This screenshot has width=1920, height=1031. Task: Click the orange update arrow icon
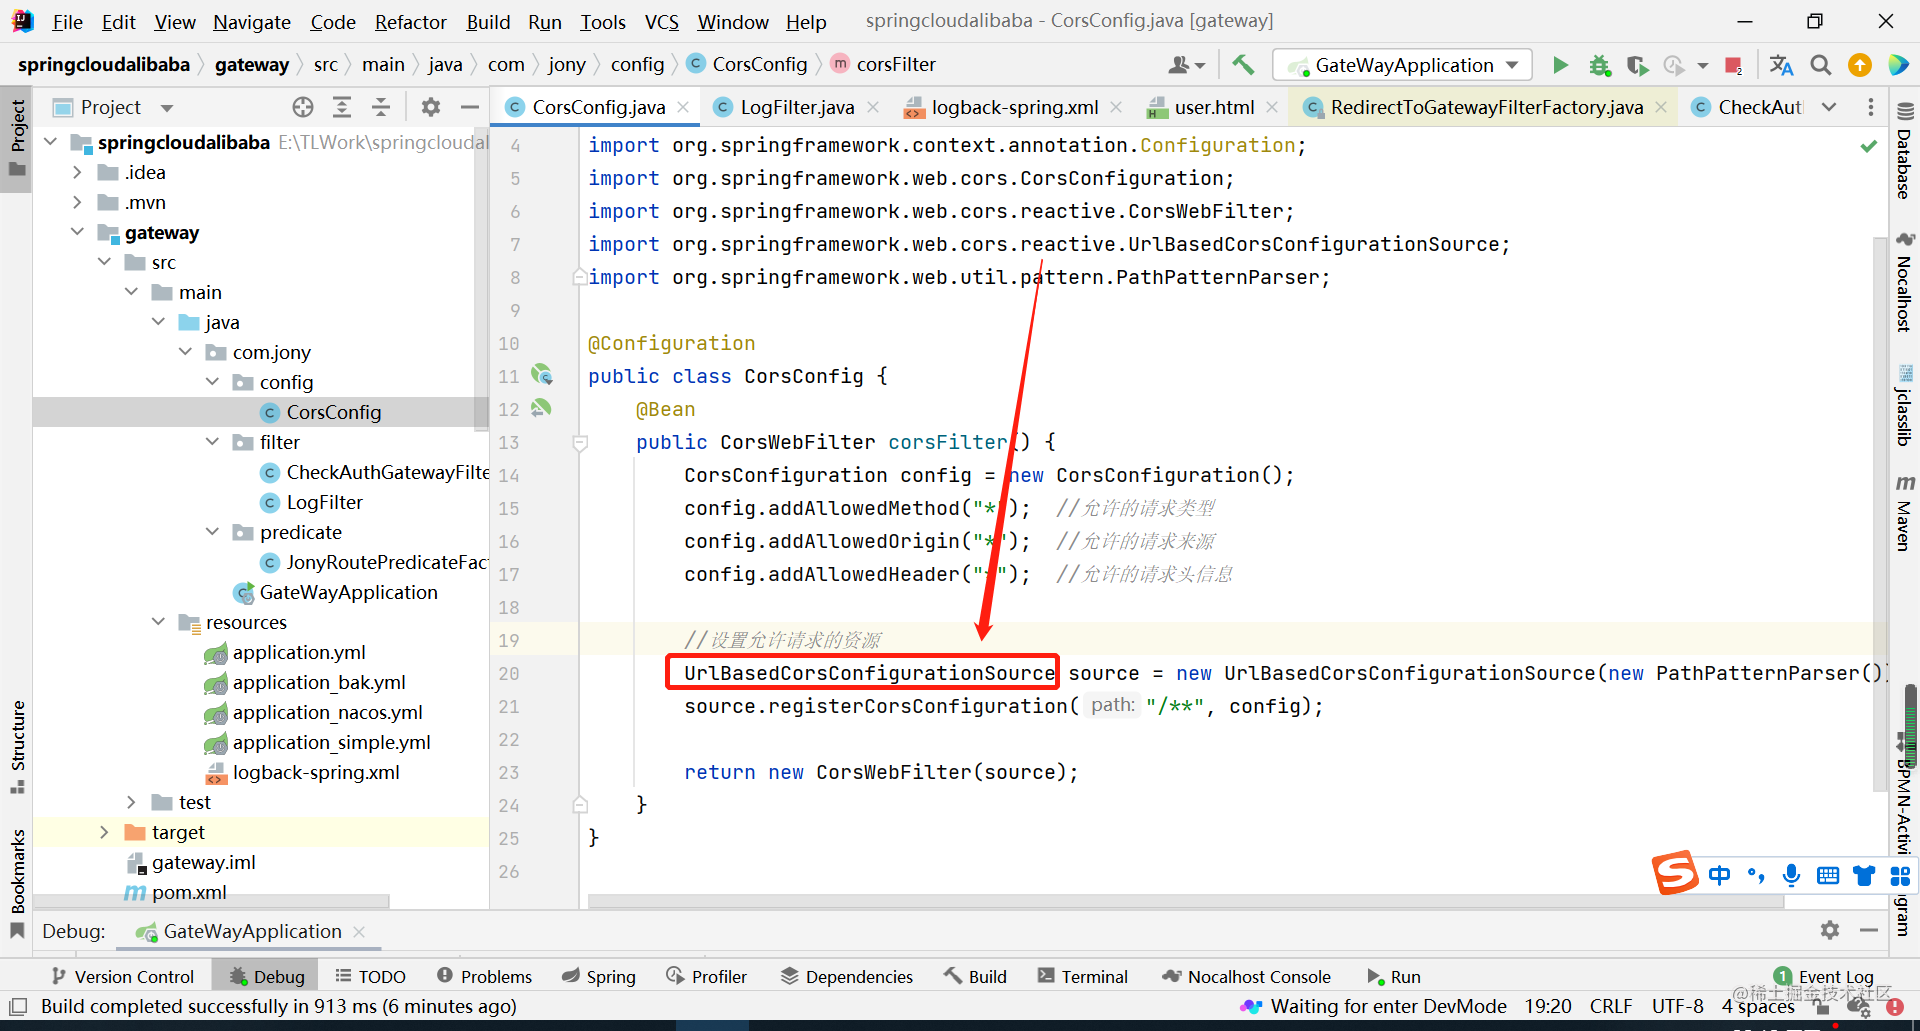1860,65
